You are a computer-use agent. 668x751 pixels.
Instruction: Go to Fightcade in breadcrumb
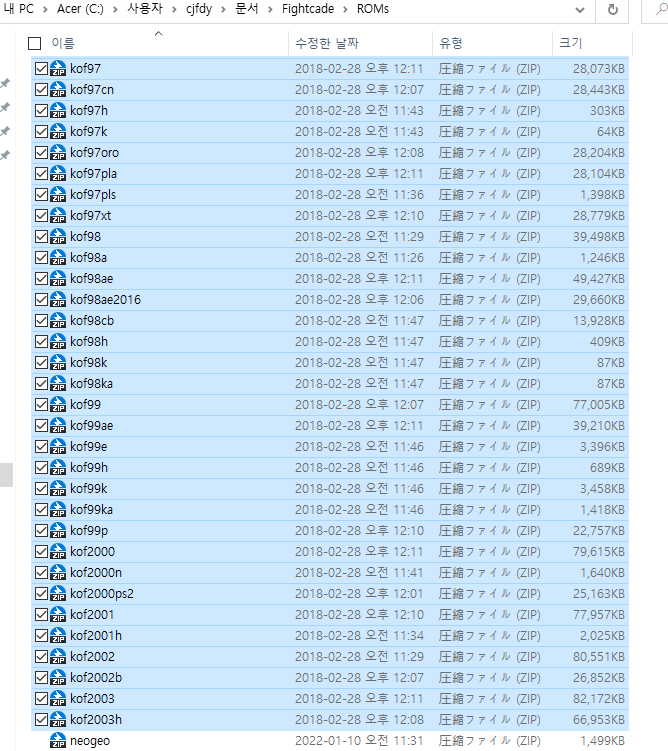(x=308, y=9)
